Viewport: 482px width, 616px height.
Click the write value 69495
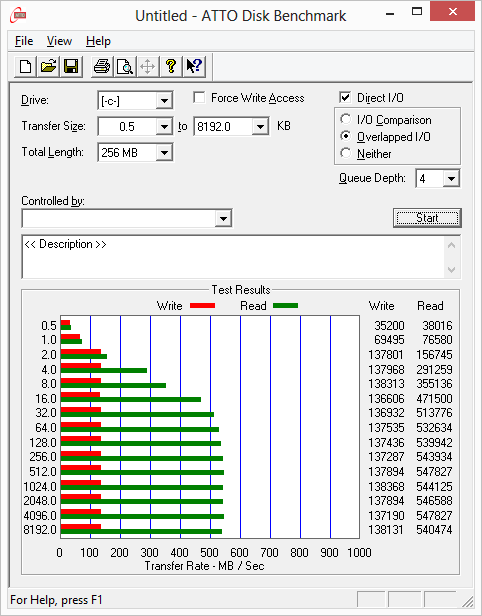click(x=389, y=340)
